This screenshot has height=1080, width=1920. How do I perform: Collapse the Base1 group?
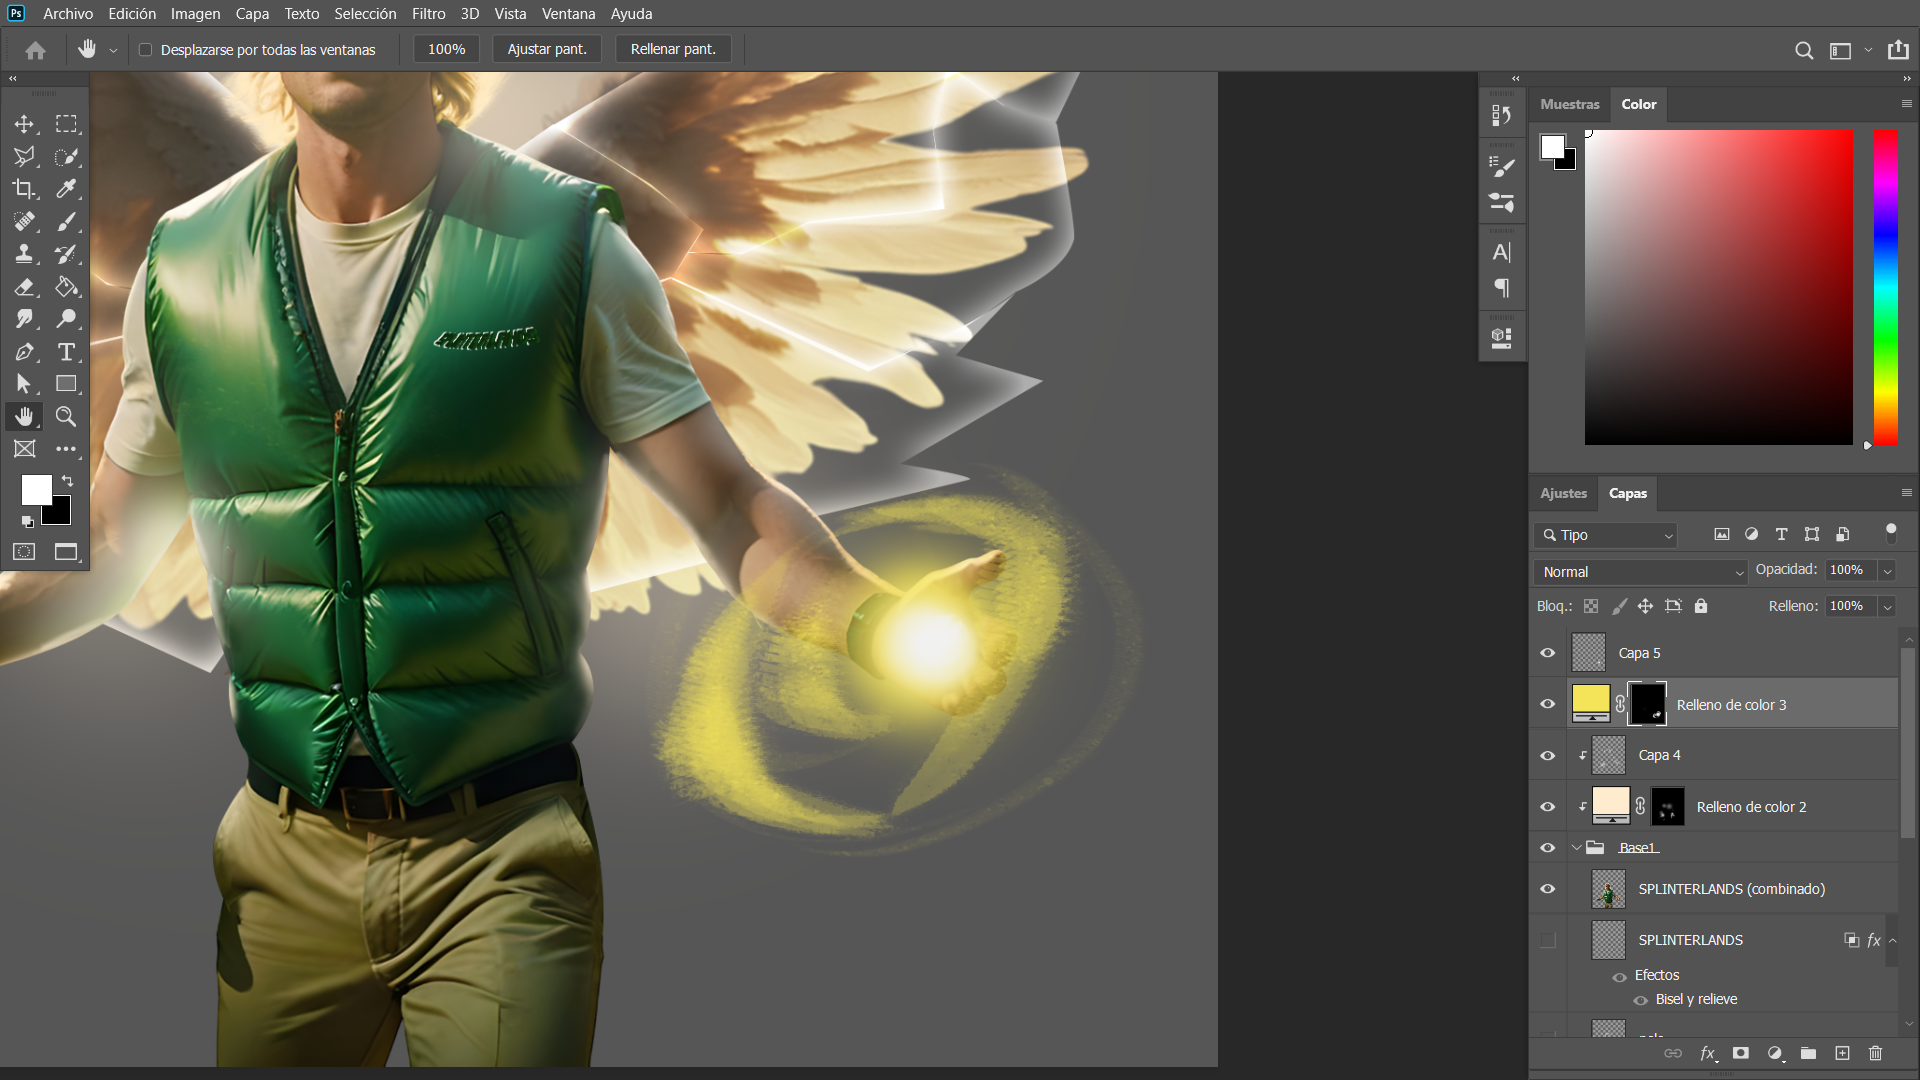pyautogui.click(x=1577, y=848)
